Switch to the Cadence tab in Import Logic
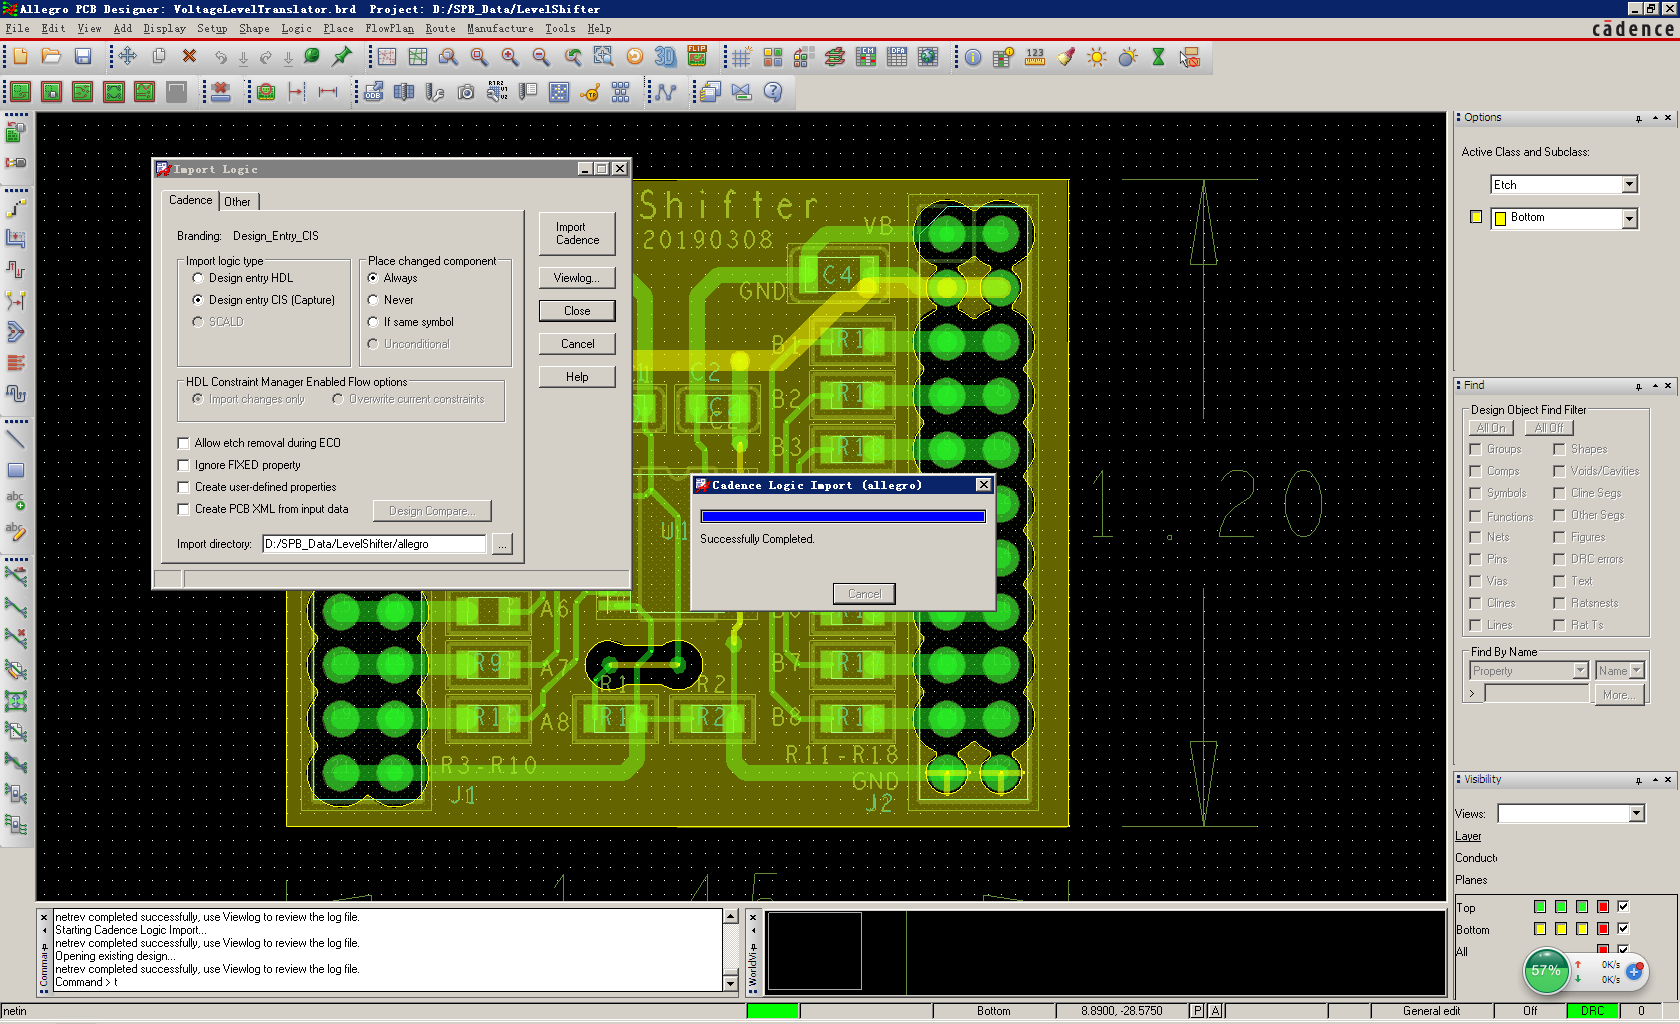 (190, 200)
